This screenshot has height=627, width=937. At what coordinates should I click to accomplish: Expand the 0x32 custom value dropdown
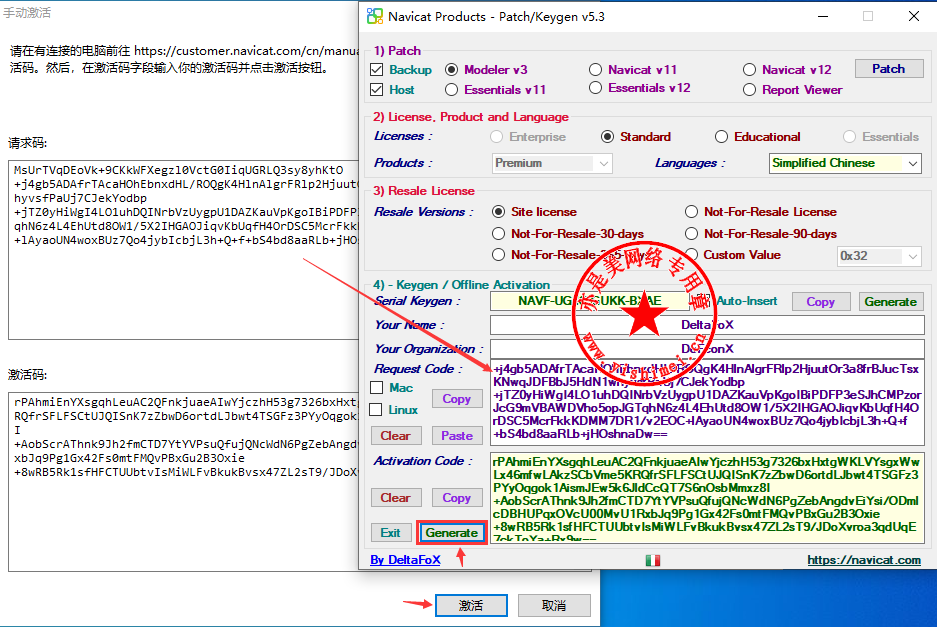coord(879,256)
